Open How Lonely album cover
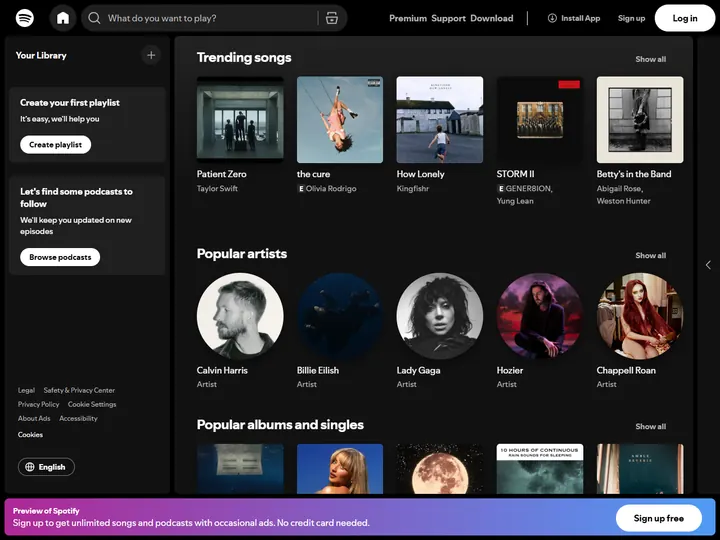 440,120
